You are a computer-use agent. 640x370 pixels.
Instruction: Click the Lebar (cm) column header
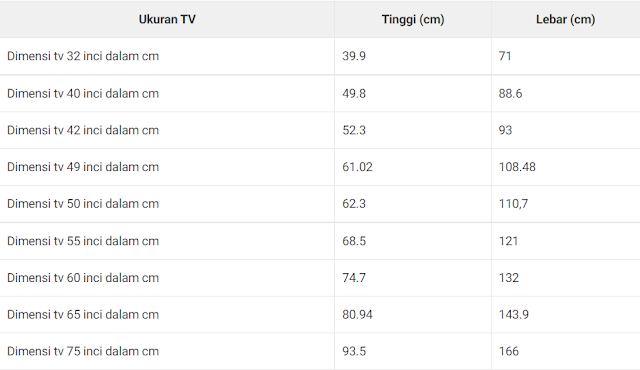point(565,19)
